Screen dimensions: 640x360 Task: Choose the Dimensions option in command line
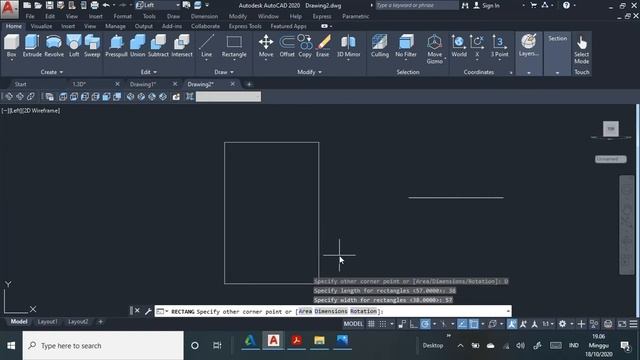[x=331, y=311]
